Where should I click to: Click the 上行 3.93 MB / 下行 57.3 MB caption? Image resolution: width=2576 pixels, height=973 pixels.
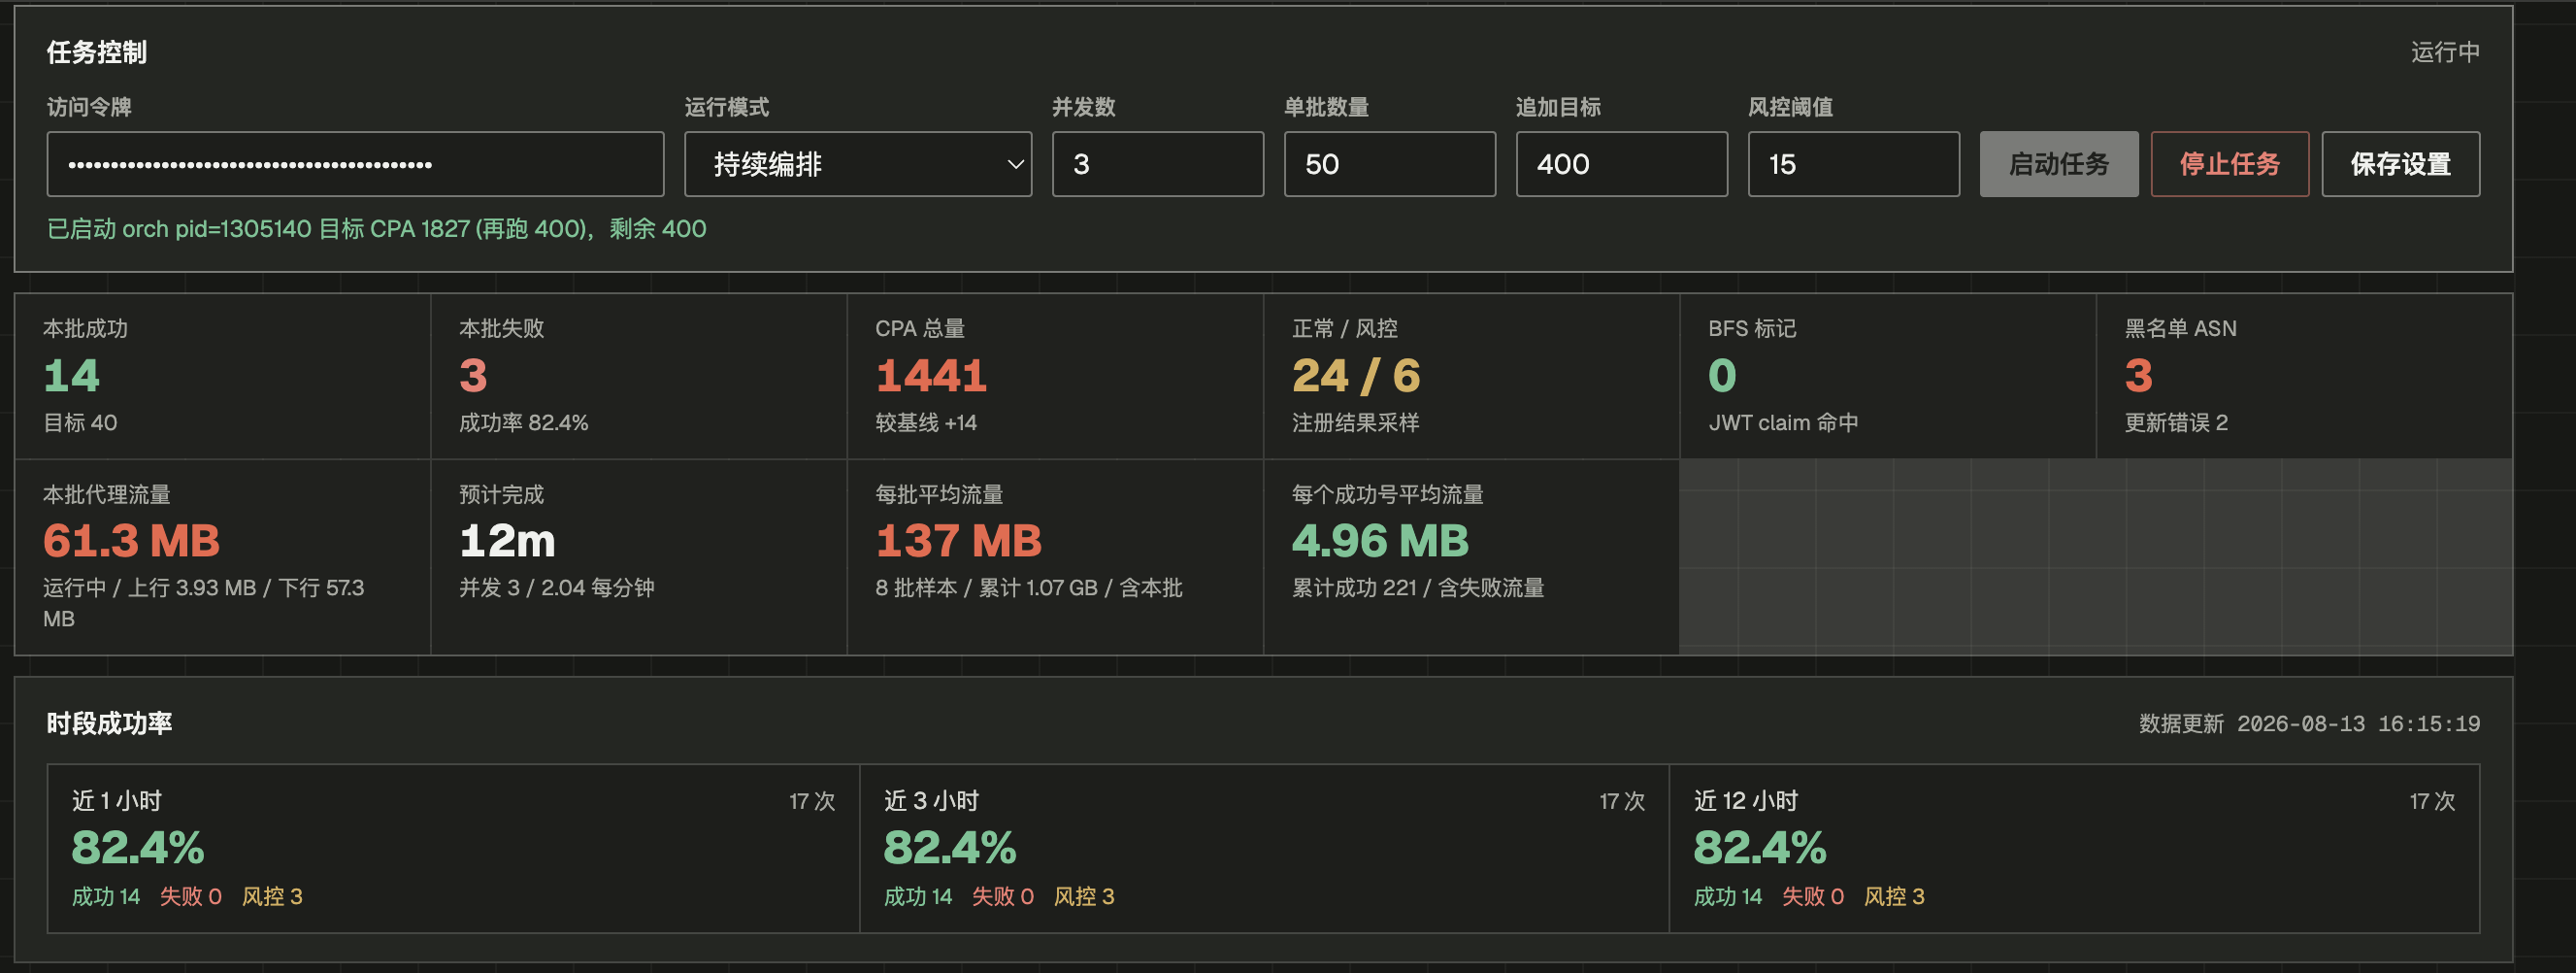point(203,603)
